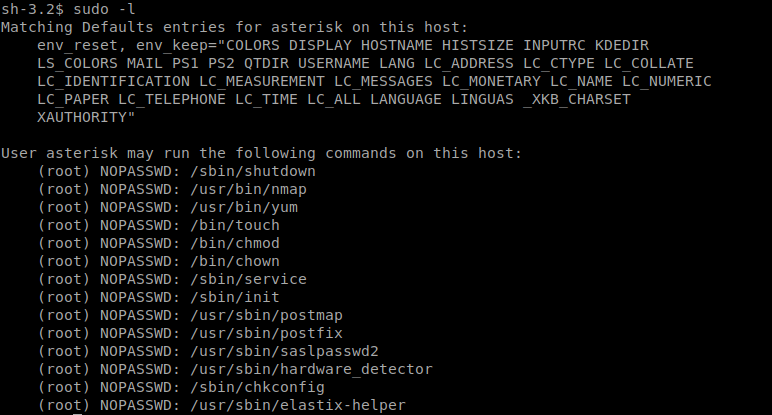The height and width of the screenshot is (415, 772).
Task: Click the word XAUTHORITY in the output
Action: pyautogui.click(x=82, y=117)
